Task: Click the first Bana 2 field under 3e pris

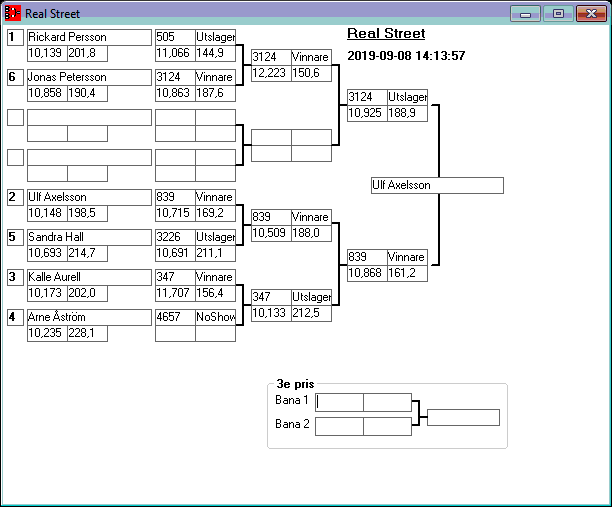Action: point(339,426)
